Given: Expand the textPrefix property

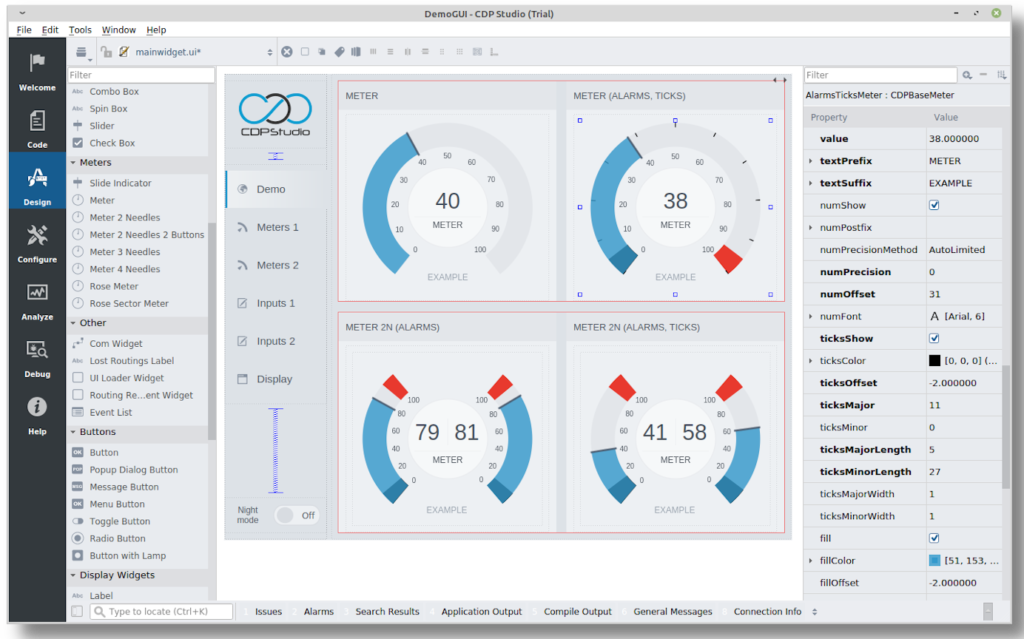Looking at the screenshot, I should tap(811, 161).
